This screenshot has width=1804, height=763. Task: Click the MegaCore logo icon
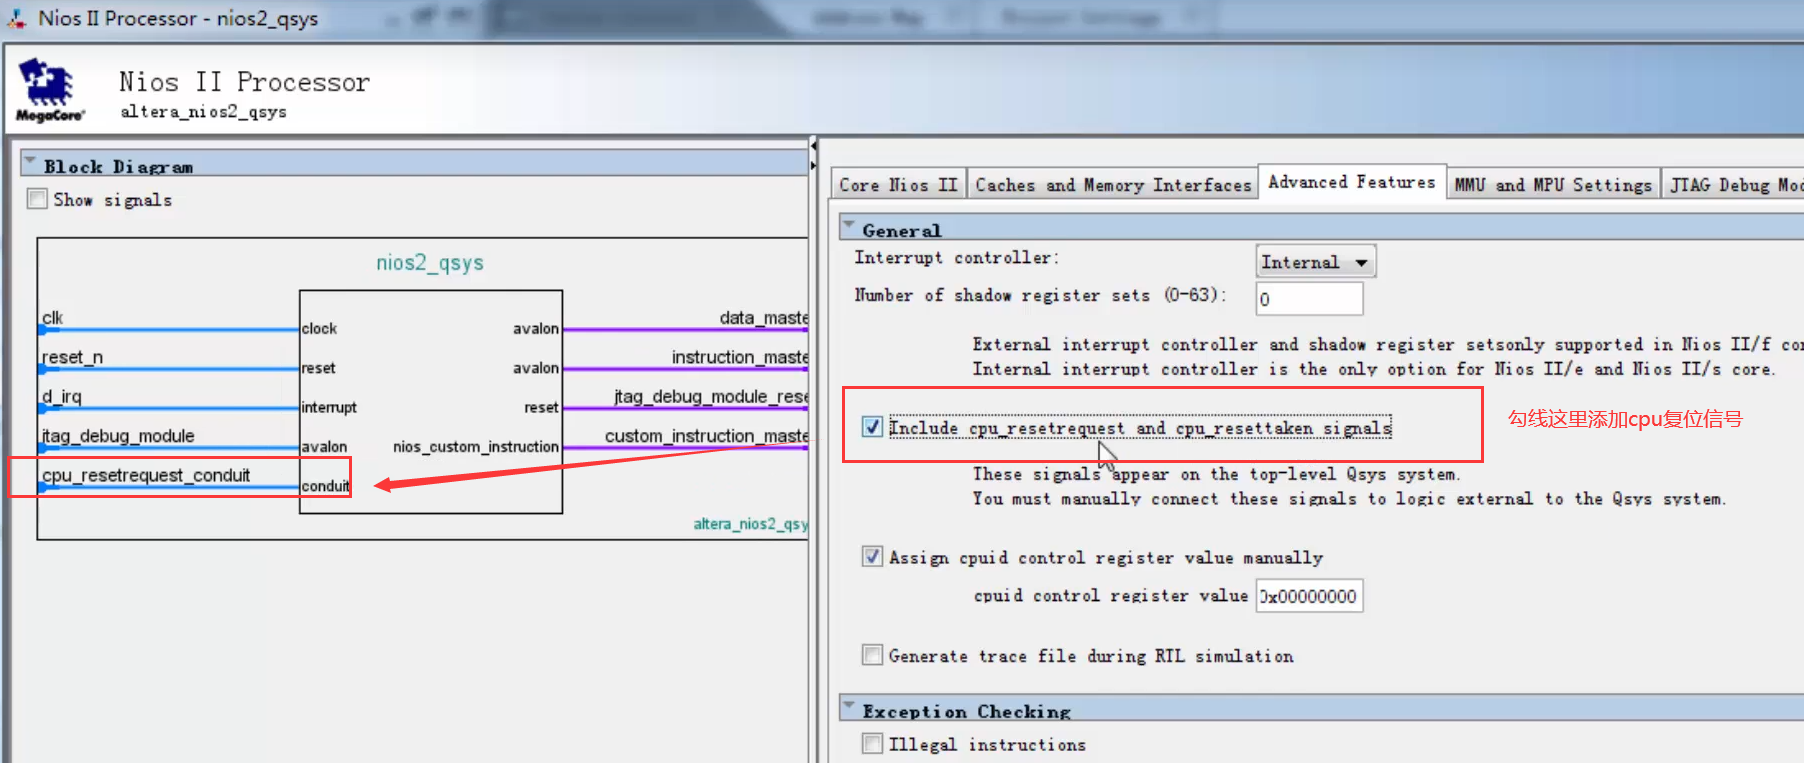point(49,89)
